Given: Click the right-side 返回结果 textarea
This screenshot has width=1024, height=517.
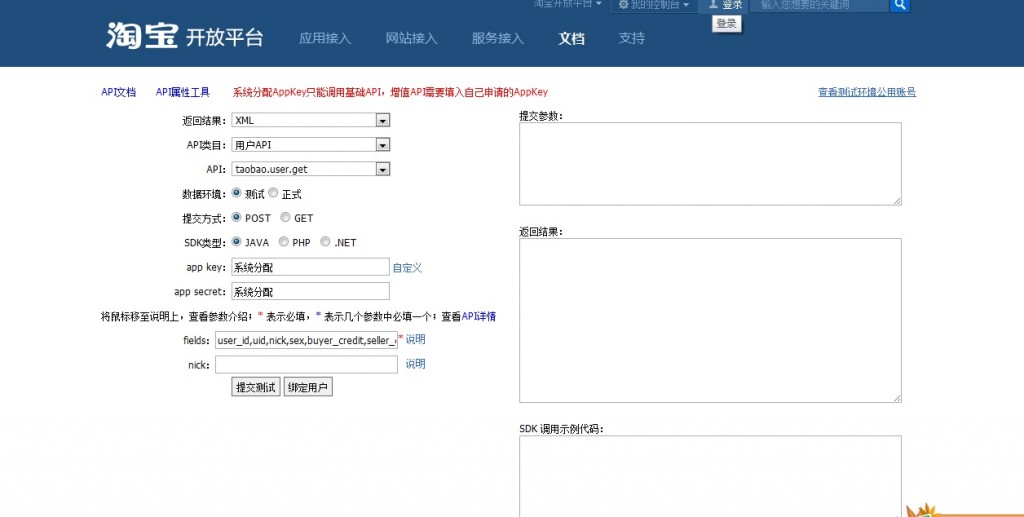Looking at the screenshot, I should (711, 321).
